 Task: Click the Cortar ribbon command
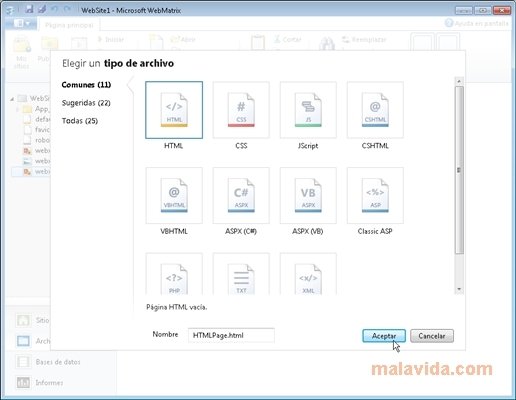(x=287, y=40)
